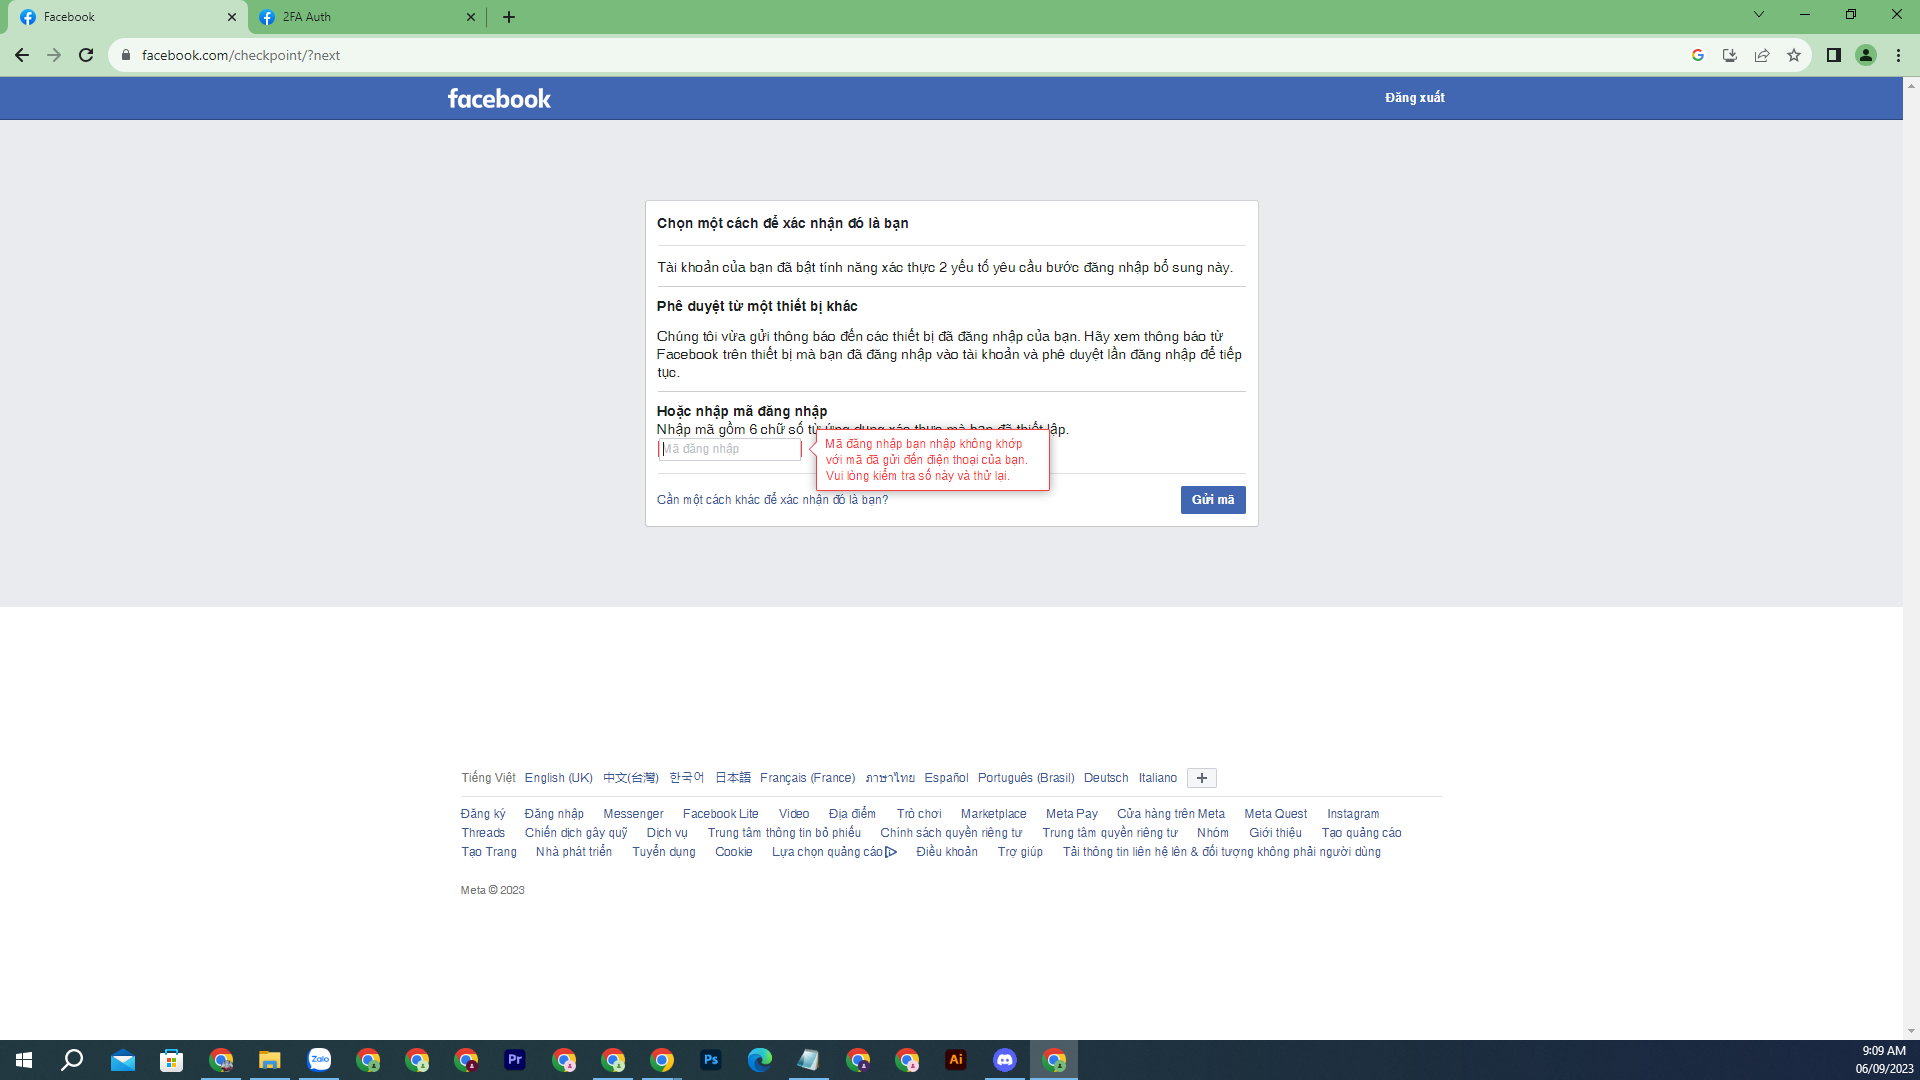The height and width of the screenshot is (1080, 1920).
Task: Open the Facebook Lite footer link
Action: [x=721, y=814]
